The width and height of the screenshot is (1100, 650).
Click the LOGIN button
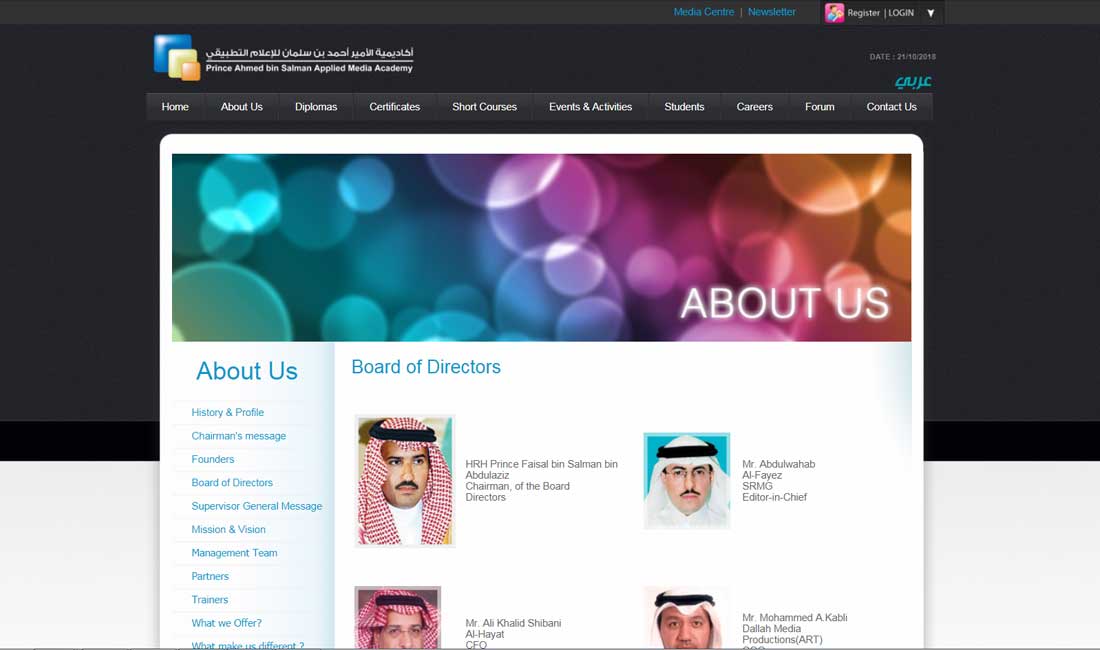(x=901, y=13)
